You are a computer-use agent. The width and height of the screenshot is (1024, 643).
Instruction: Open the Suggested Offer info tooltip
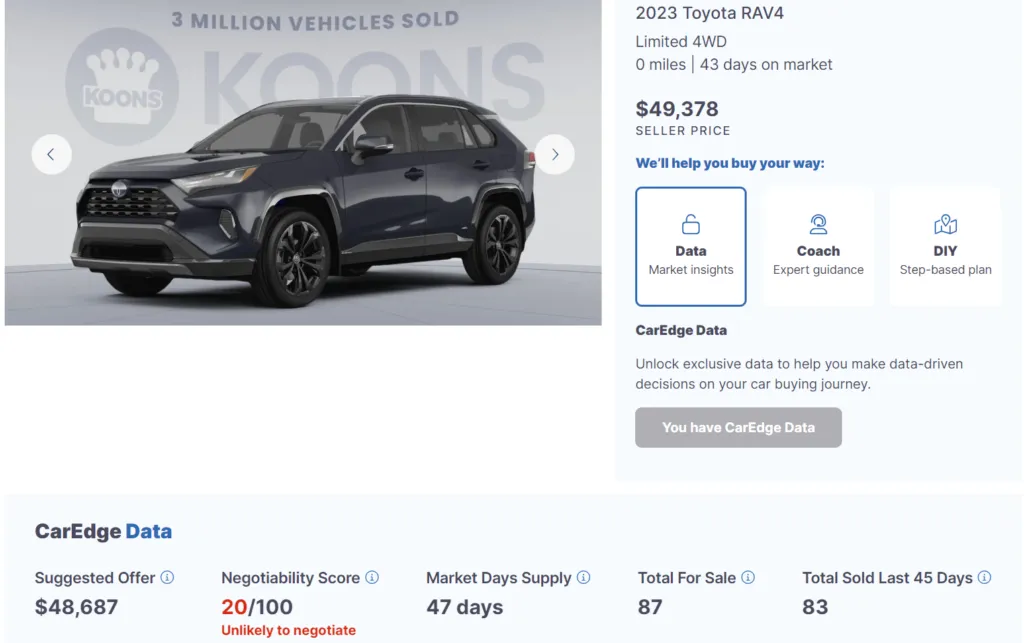click(x=168, y=578)
